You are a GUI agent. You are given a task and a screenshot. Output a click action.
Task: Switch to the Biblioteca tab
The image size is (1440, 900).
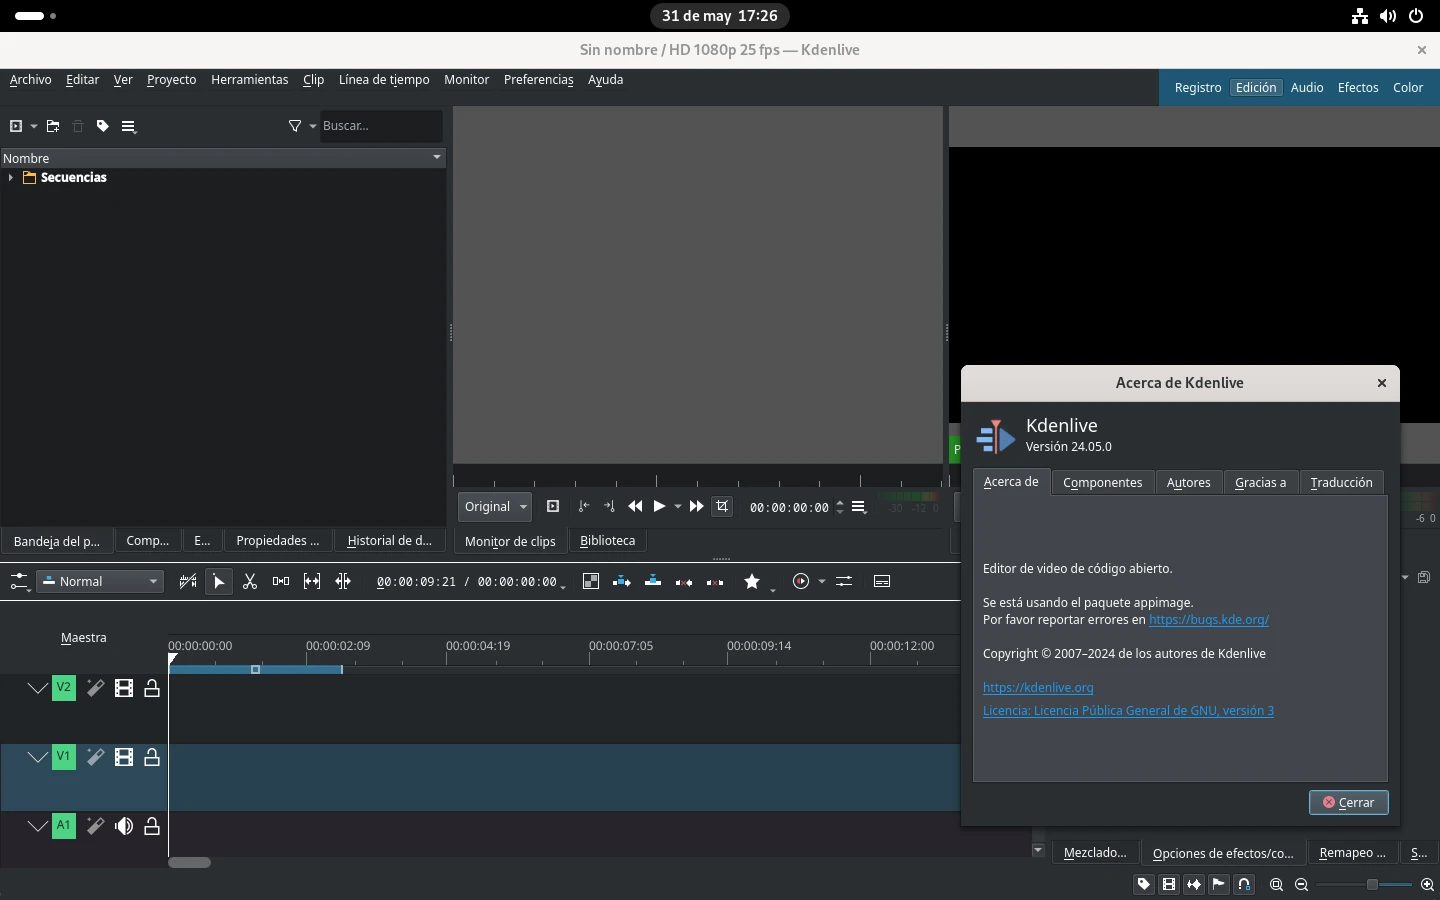click(x=607, y=540)
